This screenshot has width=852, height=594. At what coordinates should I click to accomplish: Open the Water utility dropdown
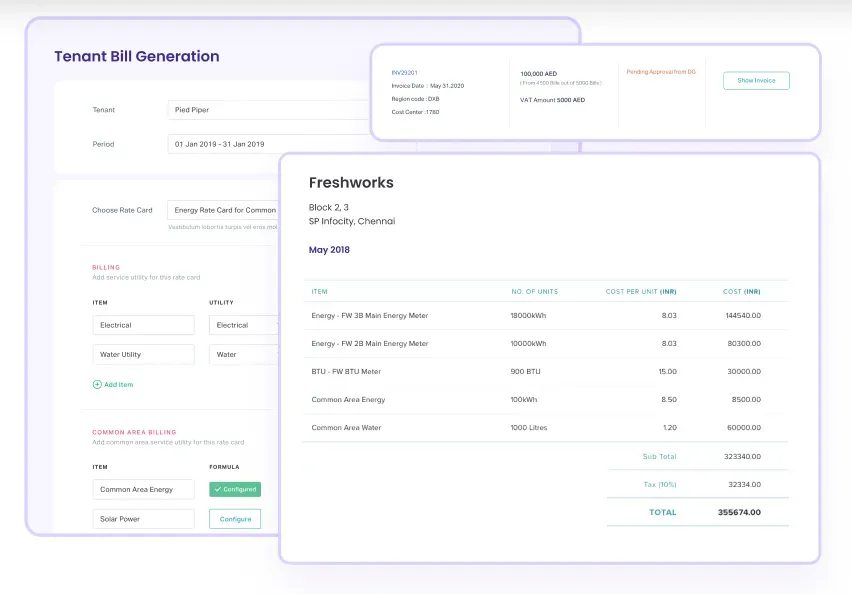pyautogui.click(x=243, y=354)
